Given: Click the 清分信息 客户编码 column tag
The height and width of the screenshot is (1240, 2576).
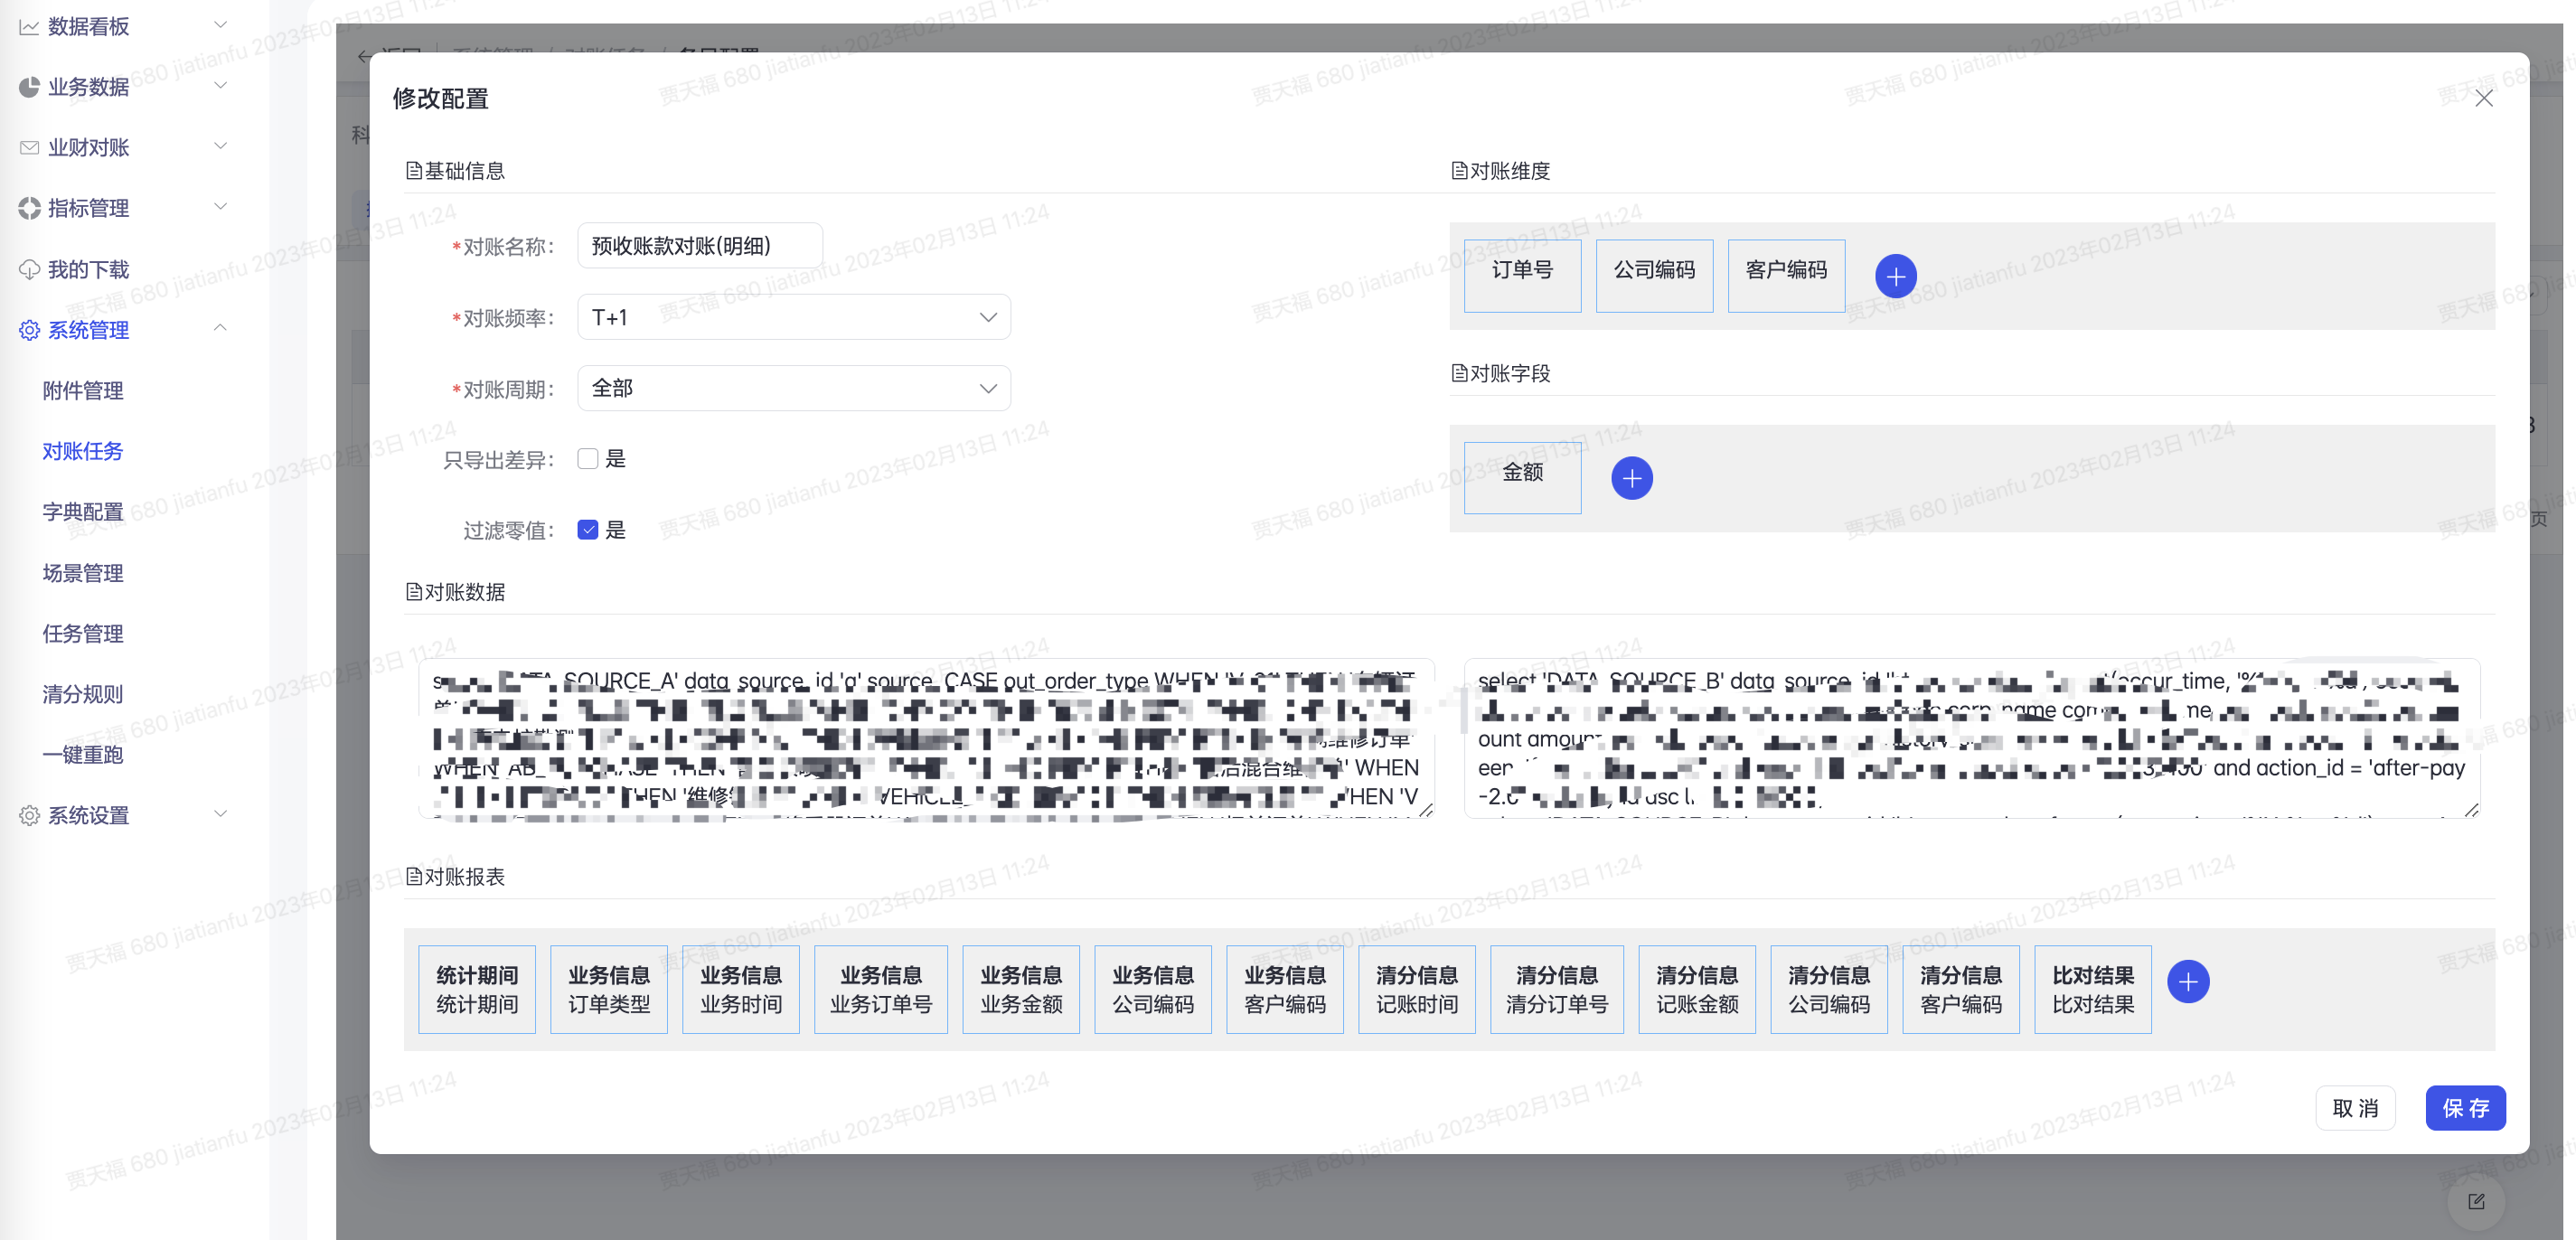Looking at the screenshot, I should 1961,989.
